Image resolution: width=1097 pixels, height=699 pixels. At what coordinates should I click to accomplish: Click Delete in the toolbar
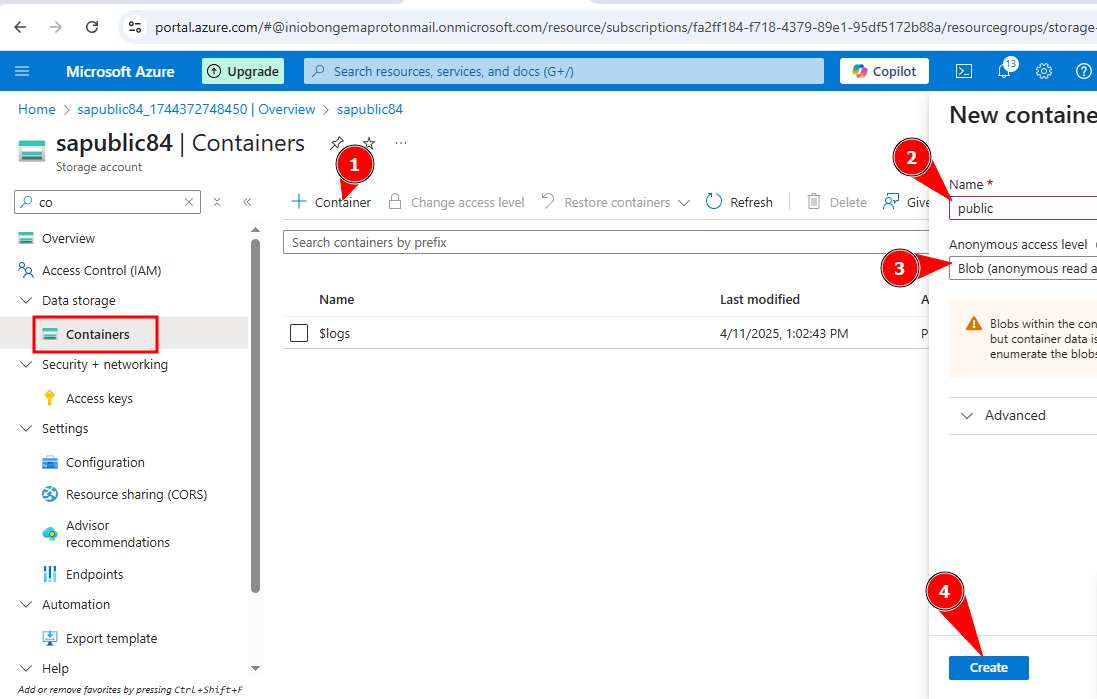[837, 202]
